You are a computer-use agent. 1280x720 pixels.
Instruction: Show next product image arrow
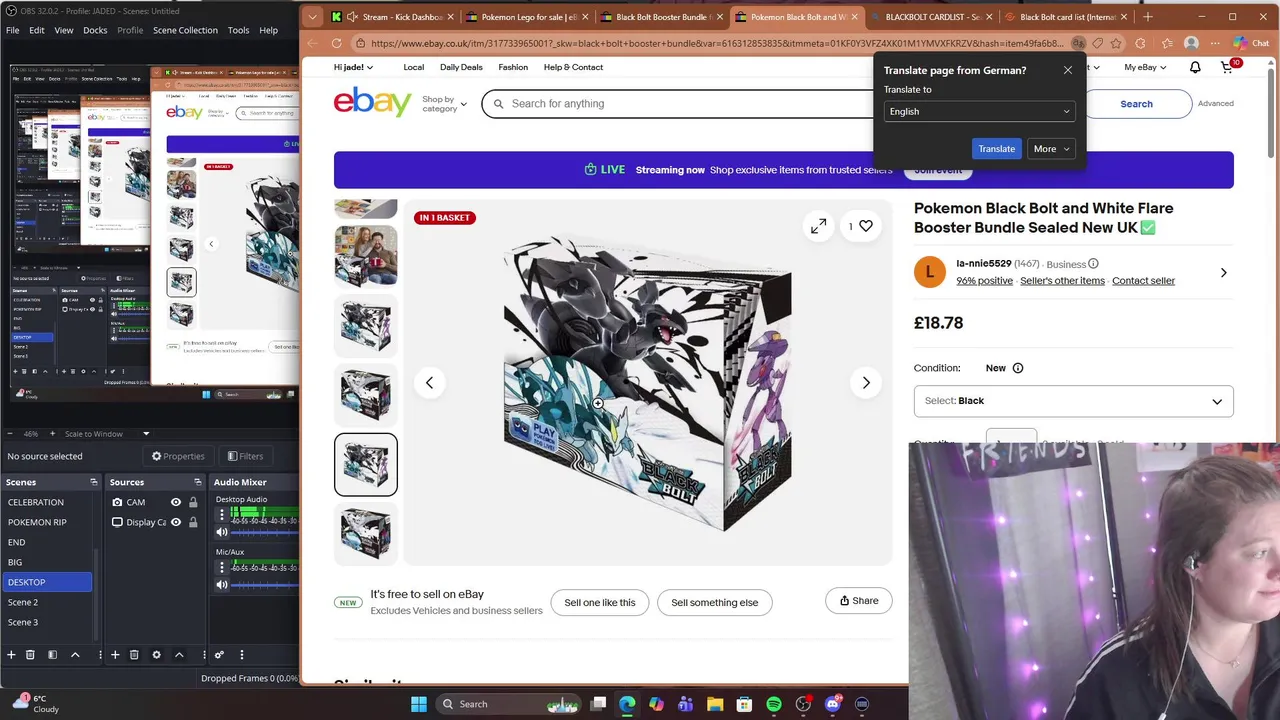click(866, 383)
